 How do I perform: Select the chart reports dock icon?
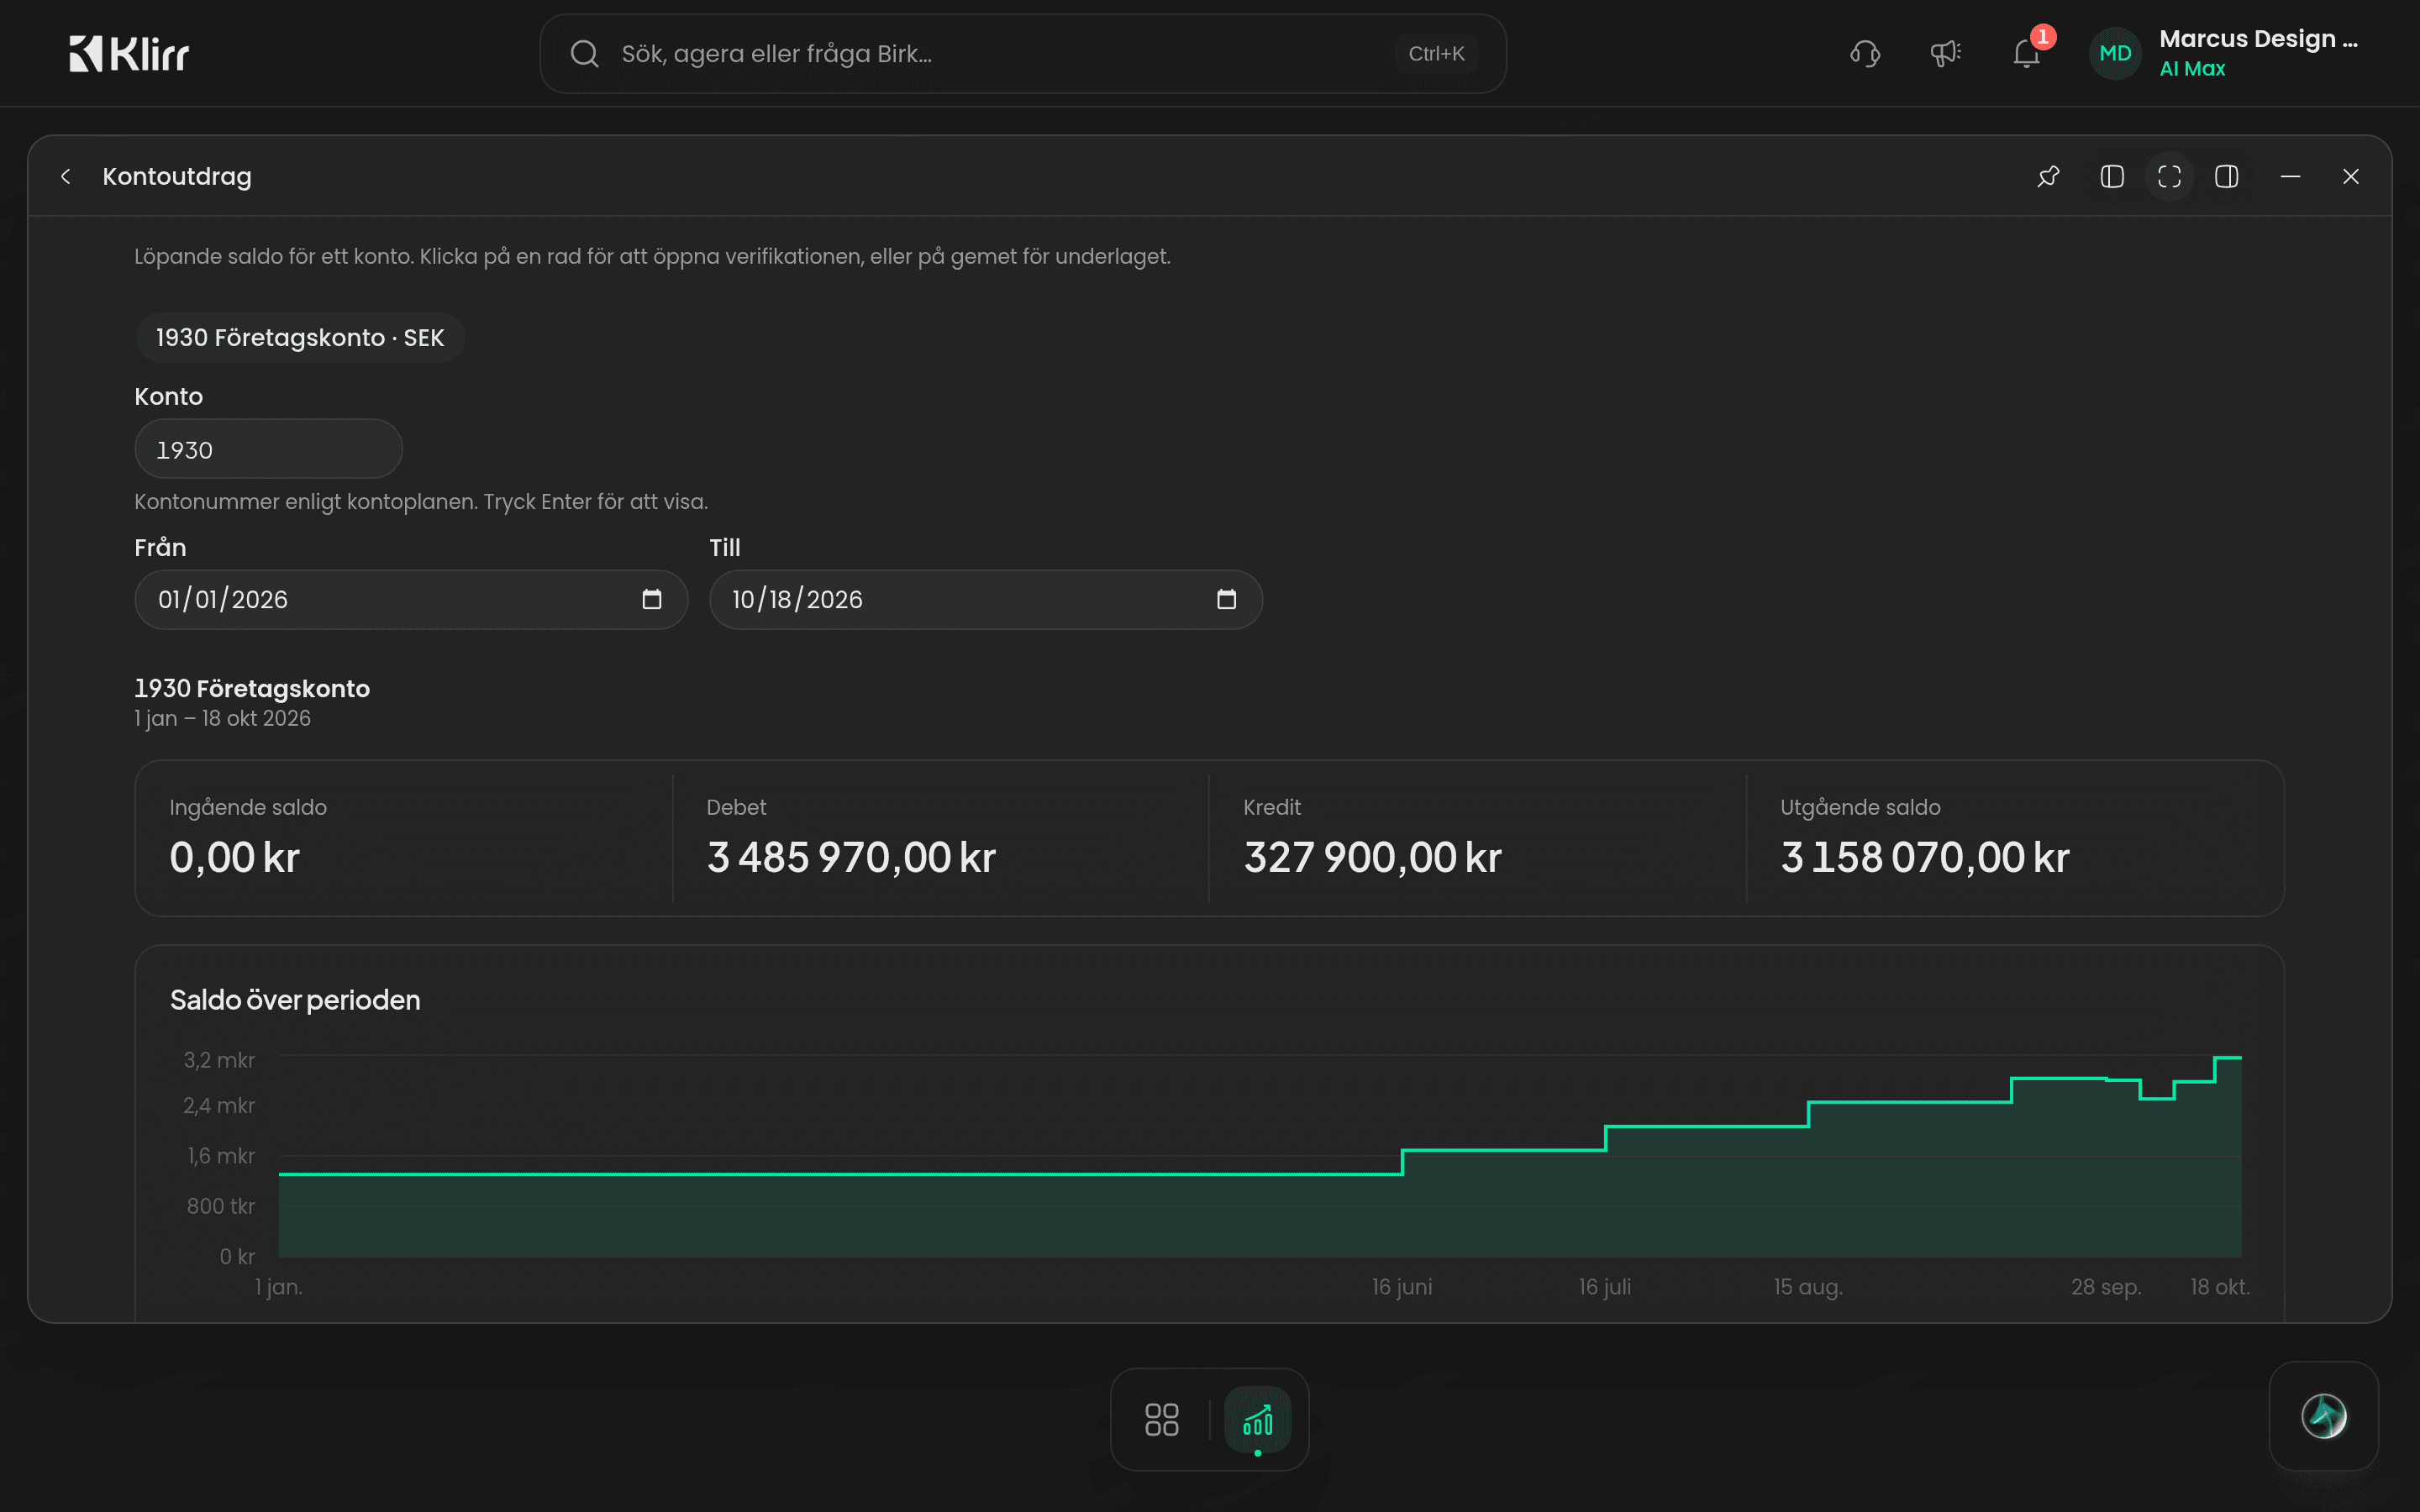1257,1419
